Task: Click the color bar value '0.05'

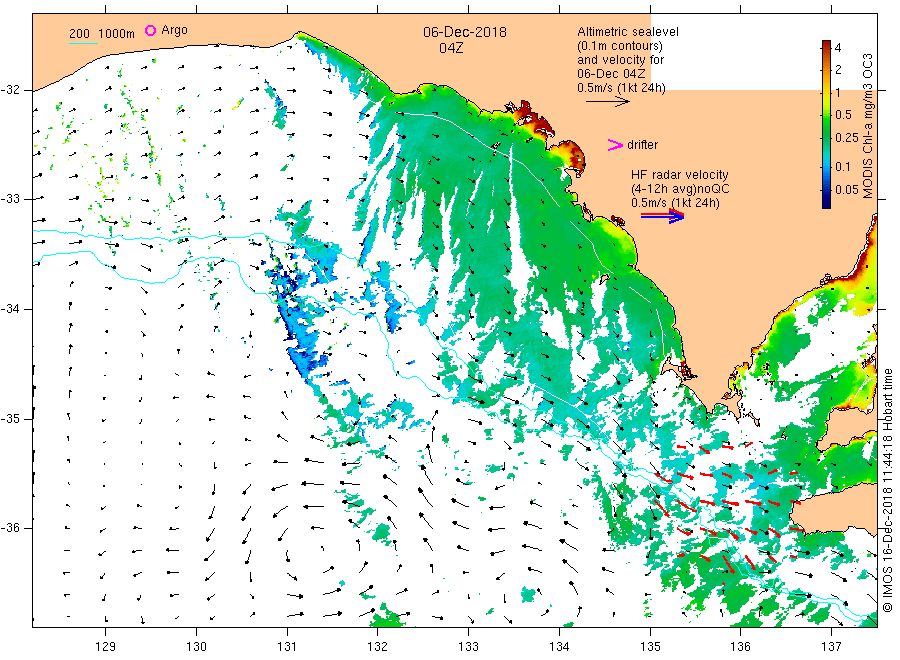Action: [847, 190]
